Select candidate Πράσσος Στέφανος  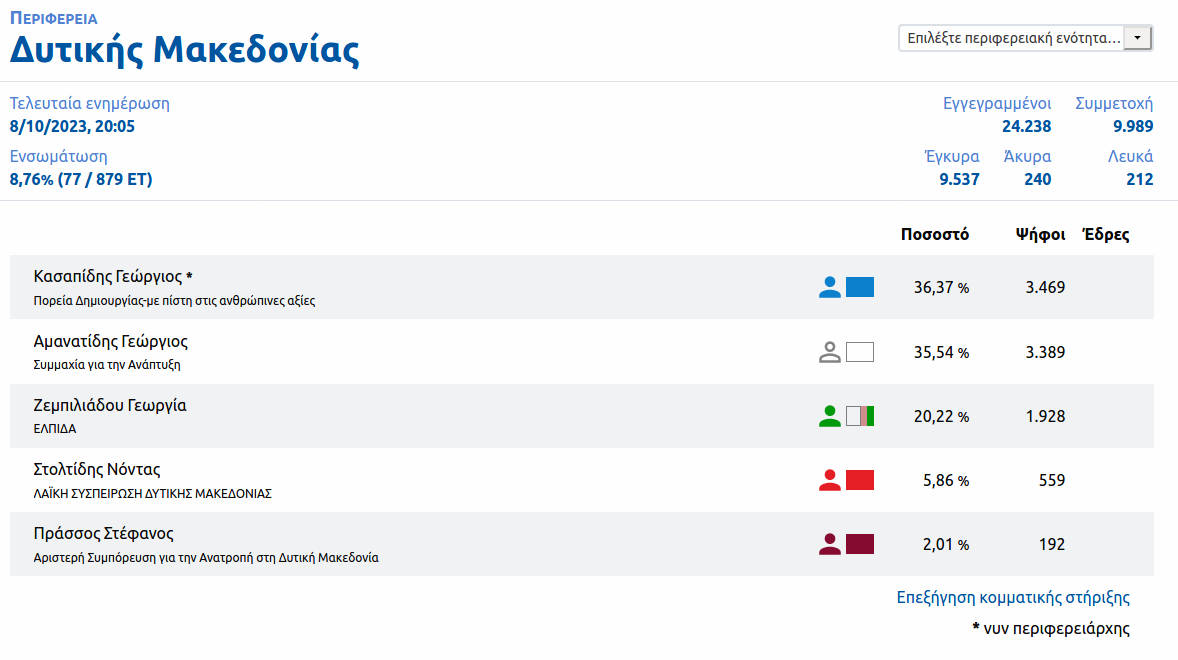104,534
